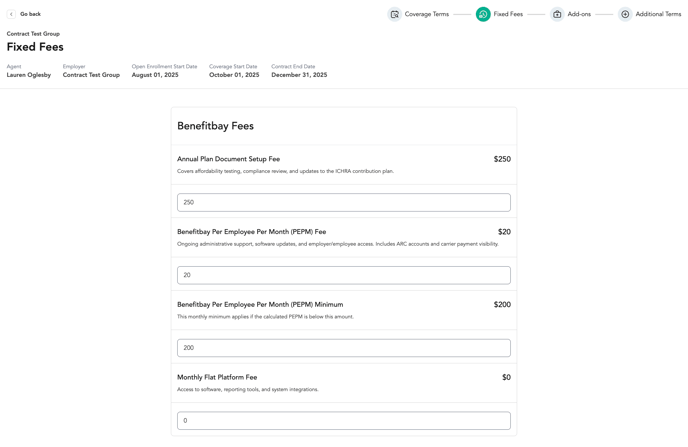Click the Additional Terms step icon
The image size is (688, 447).
point(625,14)
